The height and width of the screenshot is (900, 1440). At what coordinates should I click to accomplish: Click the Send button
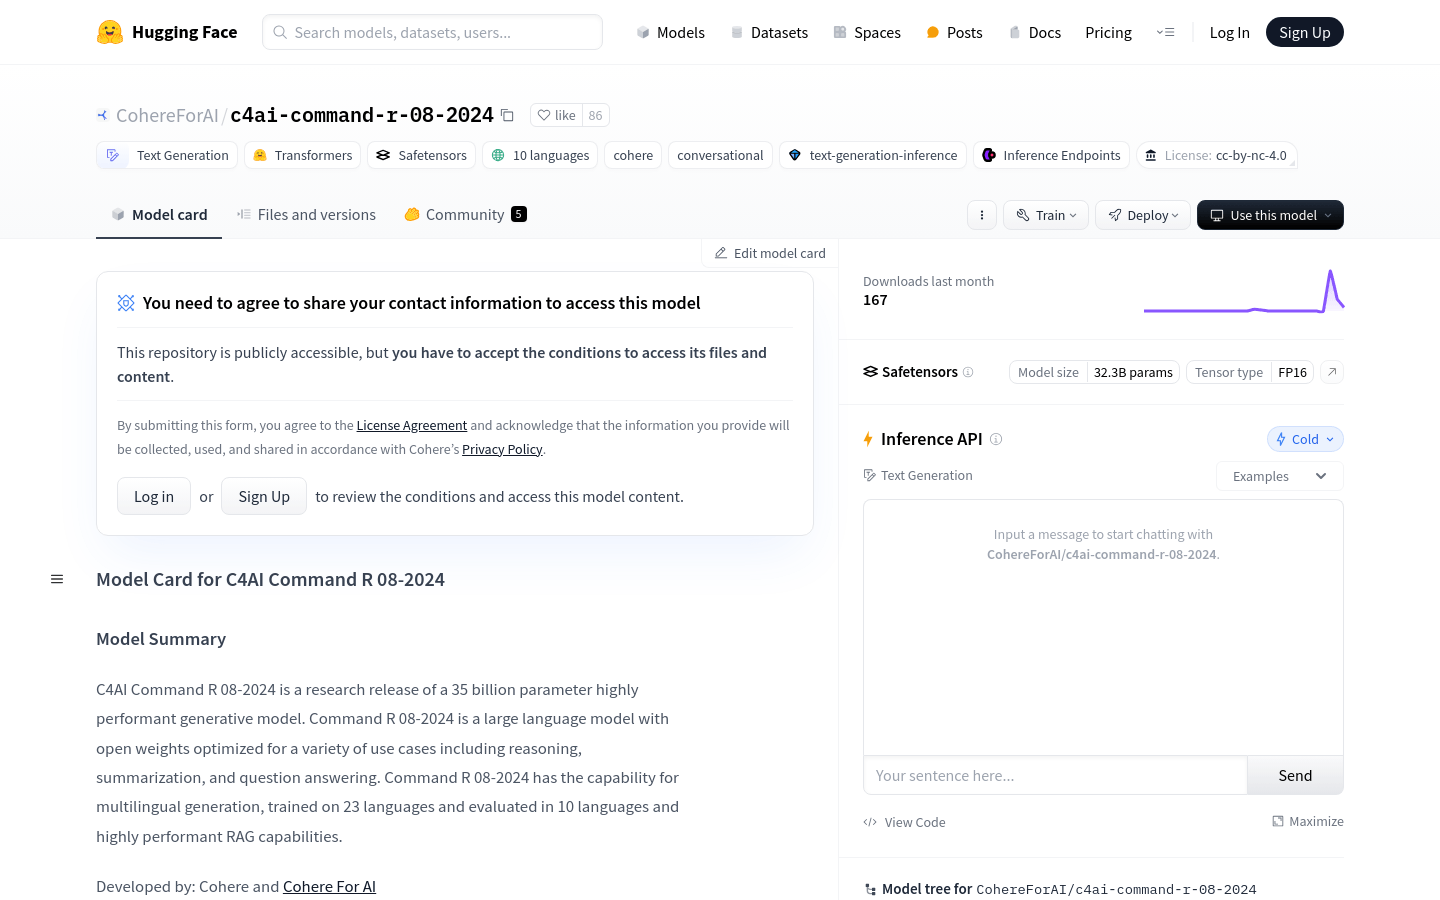click(1295, 776)
